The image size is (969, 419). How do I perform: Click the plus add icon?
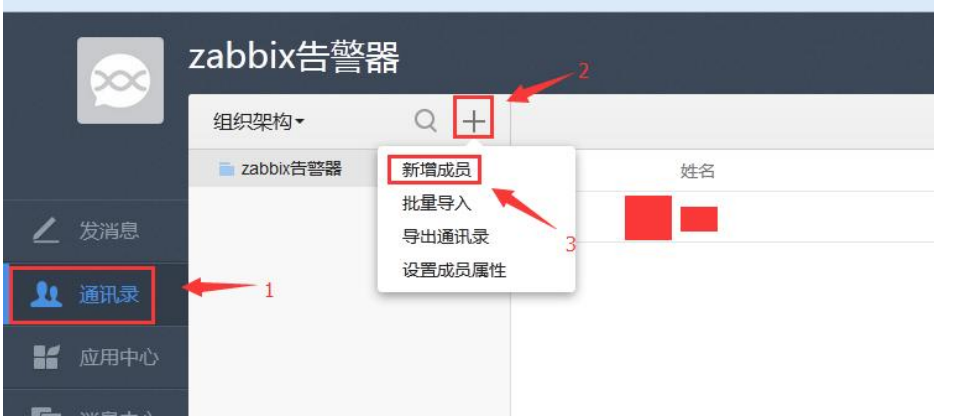point(473,121)
